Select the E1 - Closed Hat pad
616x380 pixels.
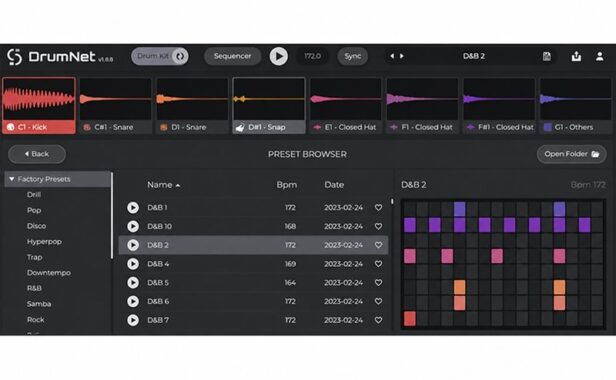[x=345, y=106]
